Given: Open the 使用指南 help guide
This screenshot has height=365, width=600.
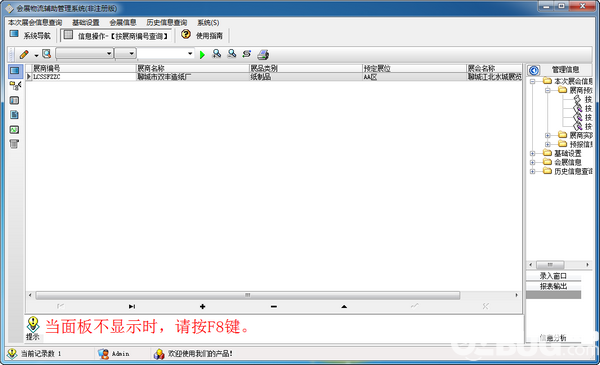Looking at the screenshot, I should pyautogui.click(x=202, y=36).
